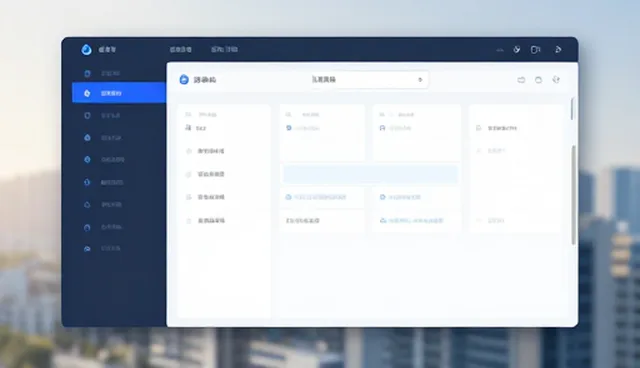The width and height of the screenshot is (640, 368).
Task: Click the person icon in the third card
Action: [382, 128]
